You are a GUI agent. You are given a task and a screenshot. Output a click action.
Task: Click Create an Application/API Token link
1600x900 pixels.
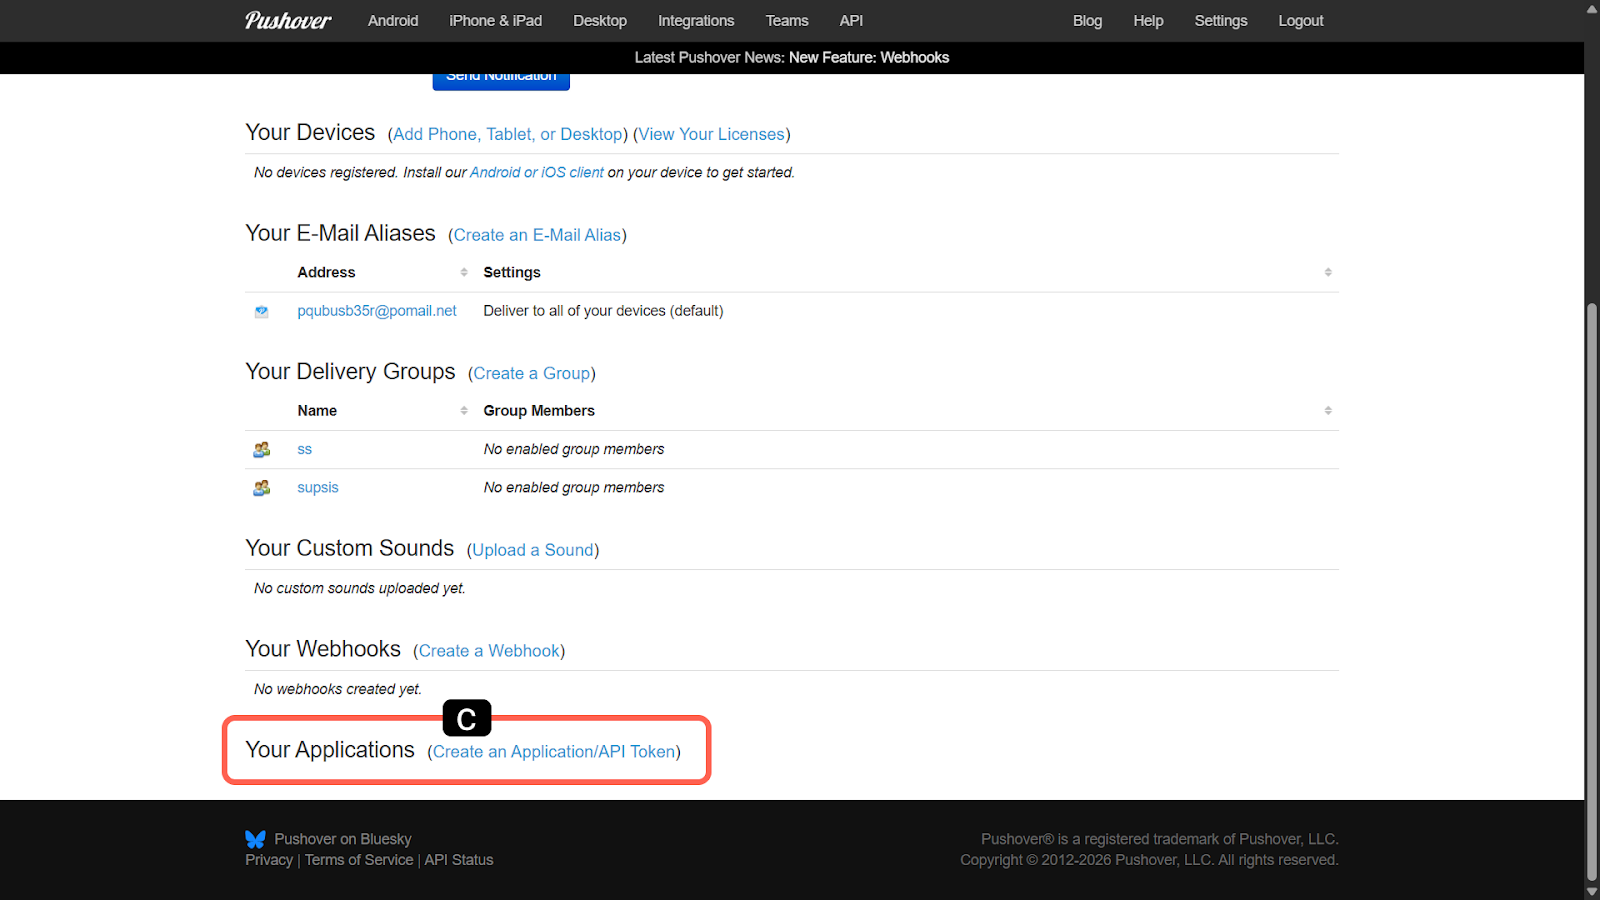[554, 752]
